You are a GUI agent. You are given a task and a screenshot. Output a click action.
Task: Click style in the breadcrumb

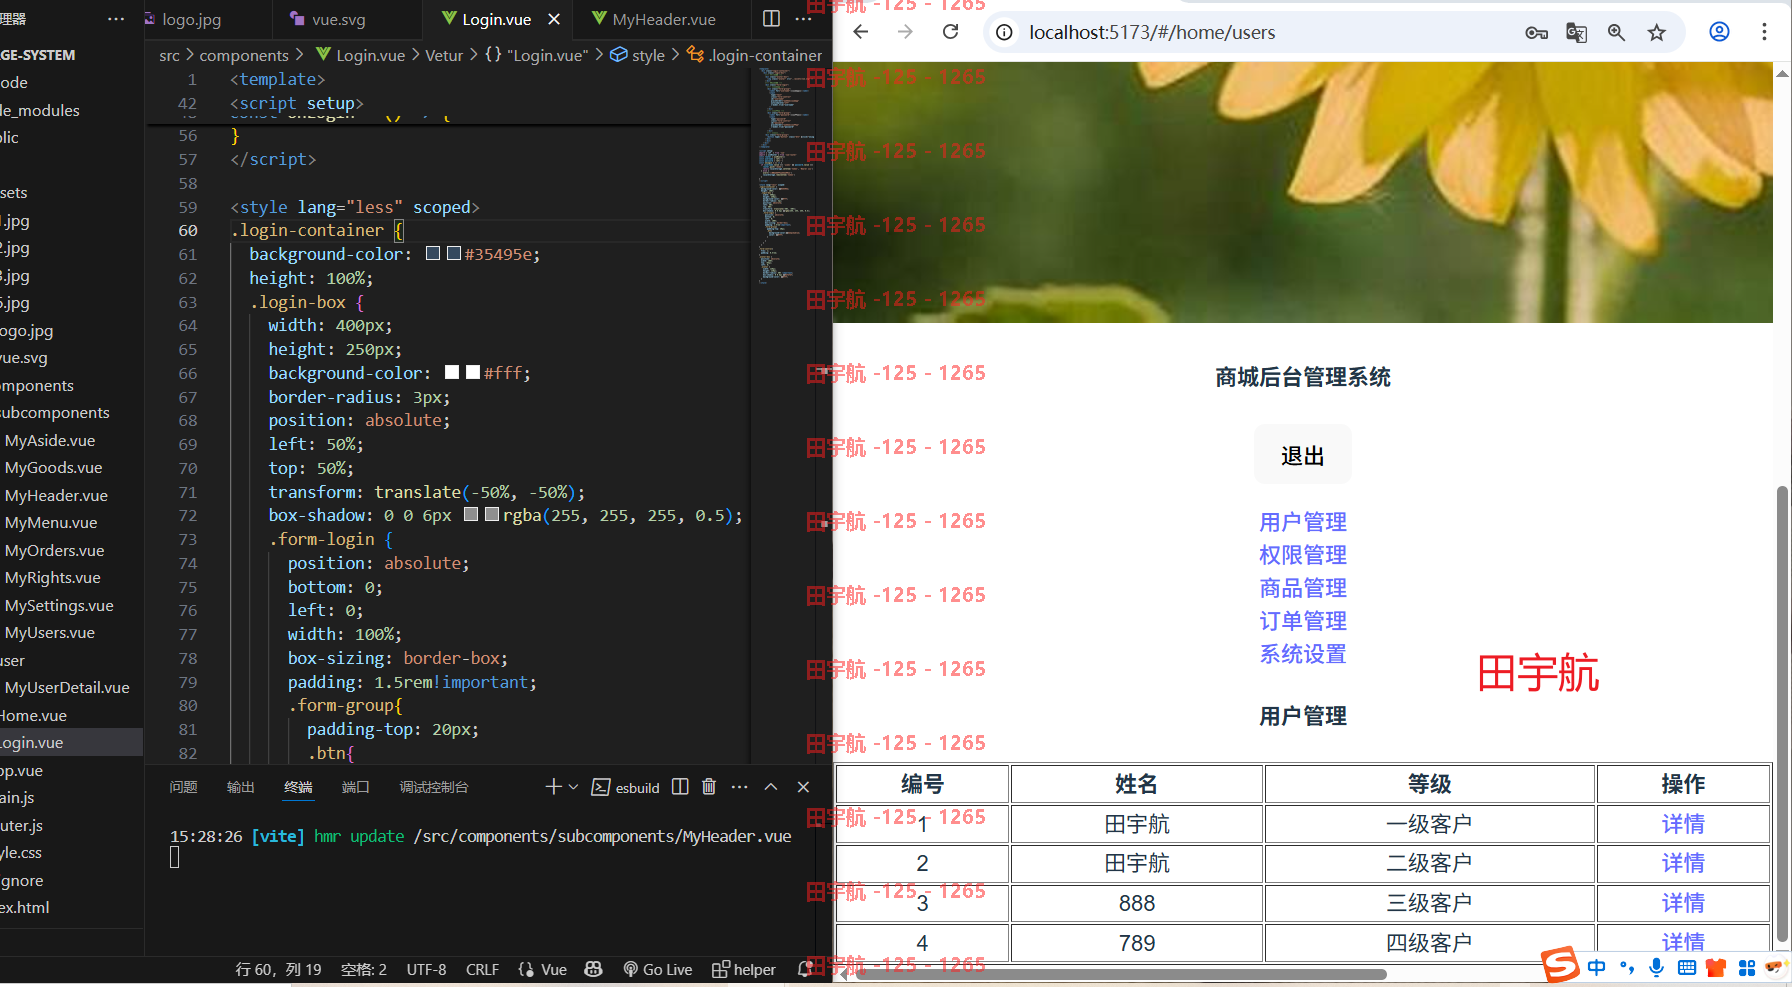click(648, 55)
